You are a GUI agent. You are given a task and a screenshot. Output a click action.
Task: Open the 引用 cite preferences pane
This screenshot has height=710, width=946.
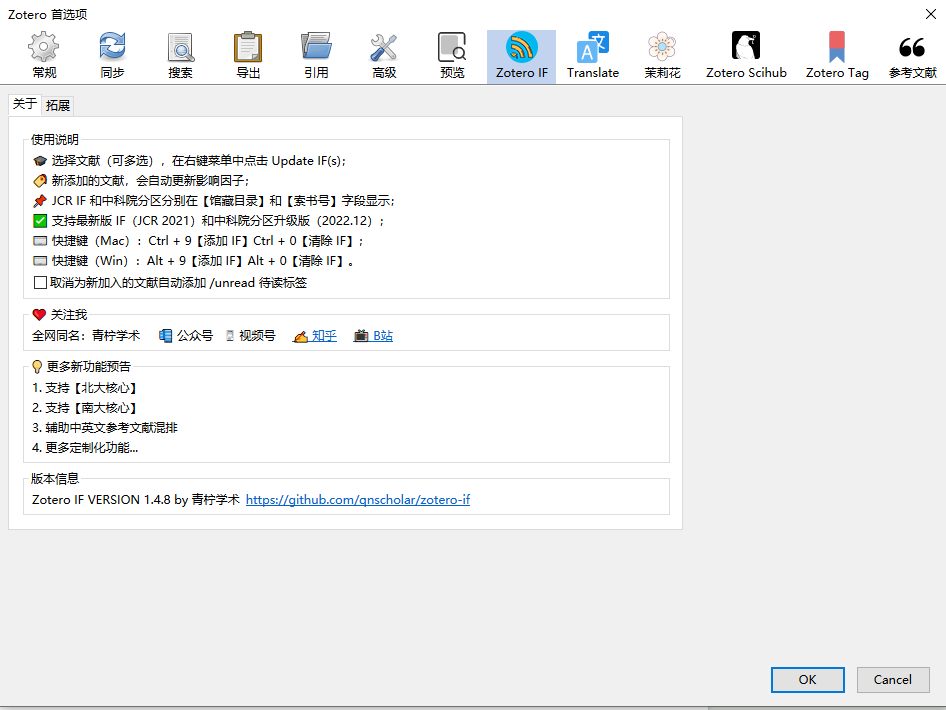(x=316, y=56)
